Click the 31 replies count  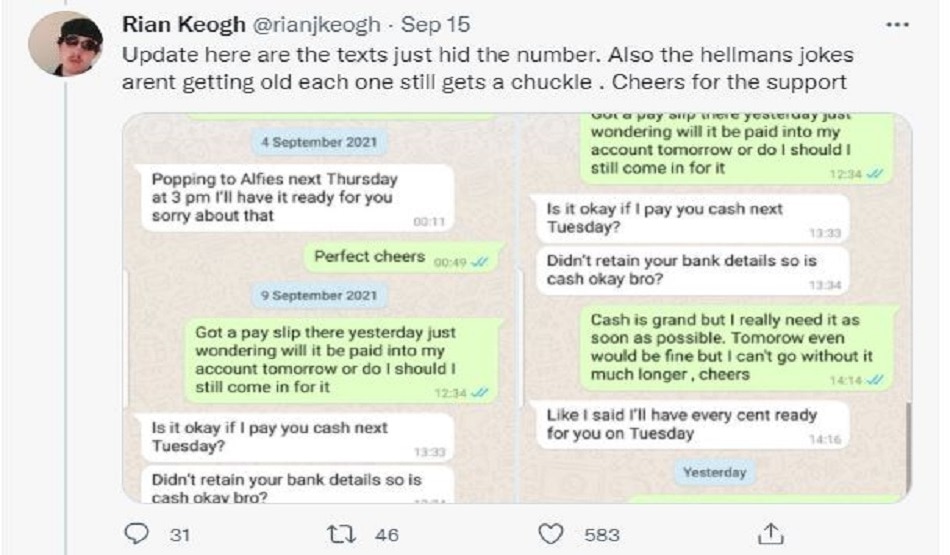[x=178, y=535]
